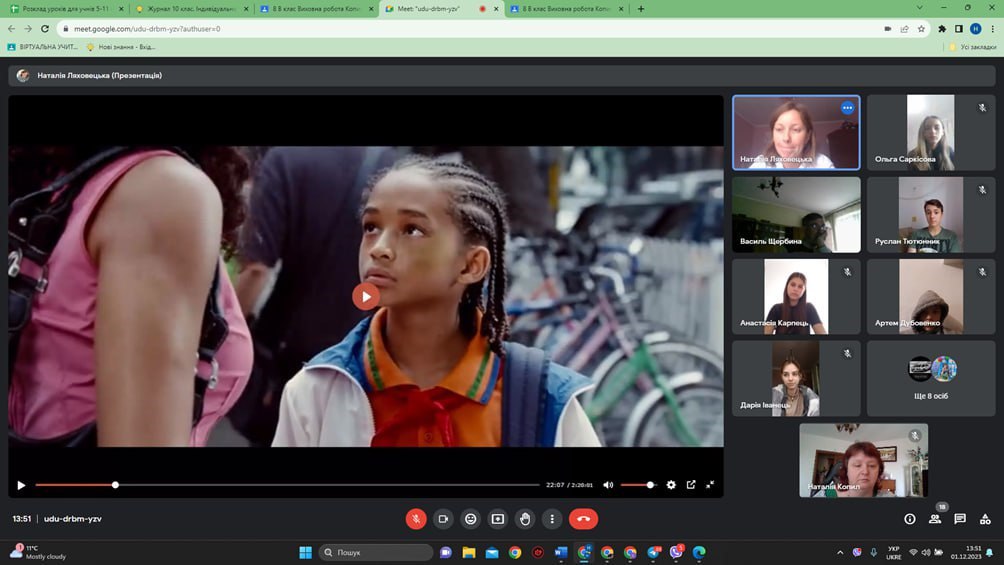Screen dimensions: 1004x565
Task: Open 'ВІРТУАЛЬНА УЧИТ...' bookmark
Action: point(42,47)
